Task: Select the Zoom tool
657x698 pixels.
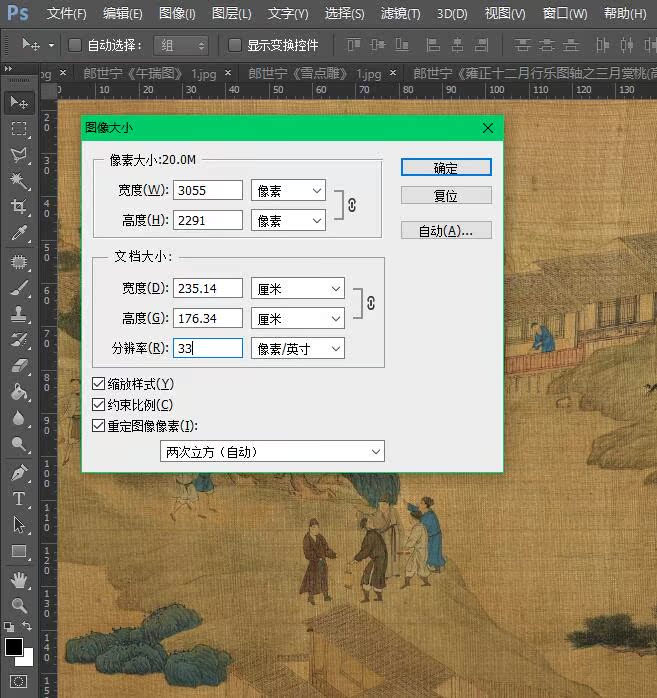Action: point(19,605)
